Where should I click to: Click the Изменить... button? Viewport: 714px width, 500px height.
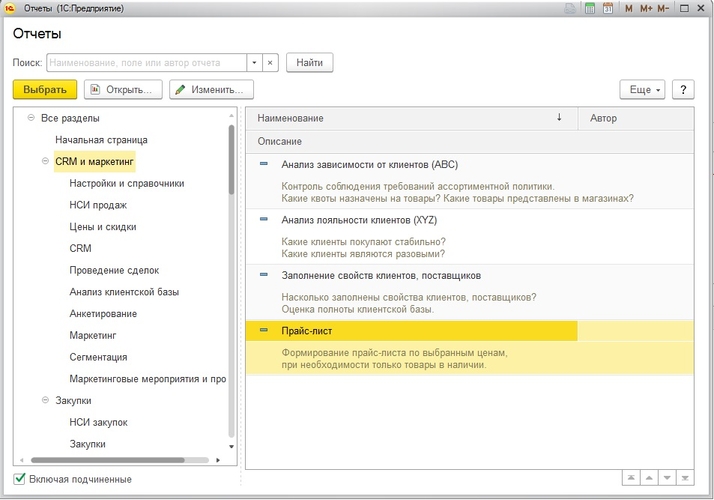[x=211, y=90]
